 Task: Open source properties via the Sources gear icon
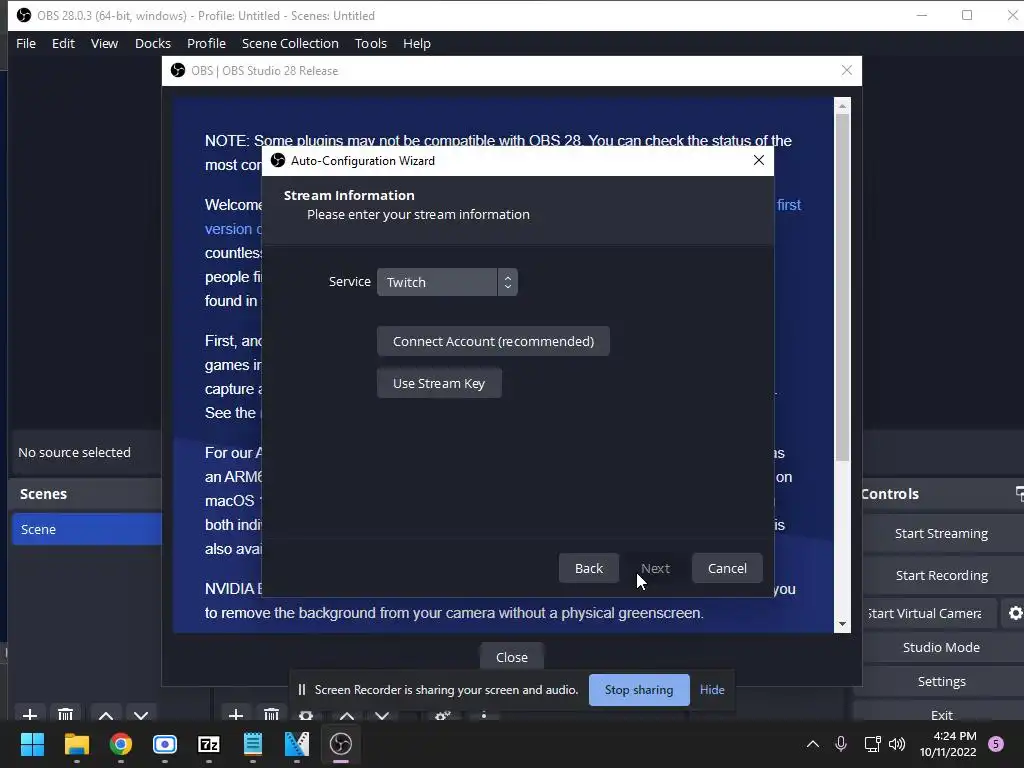pyautogui.click(x=306, y=715)
